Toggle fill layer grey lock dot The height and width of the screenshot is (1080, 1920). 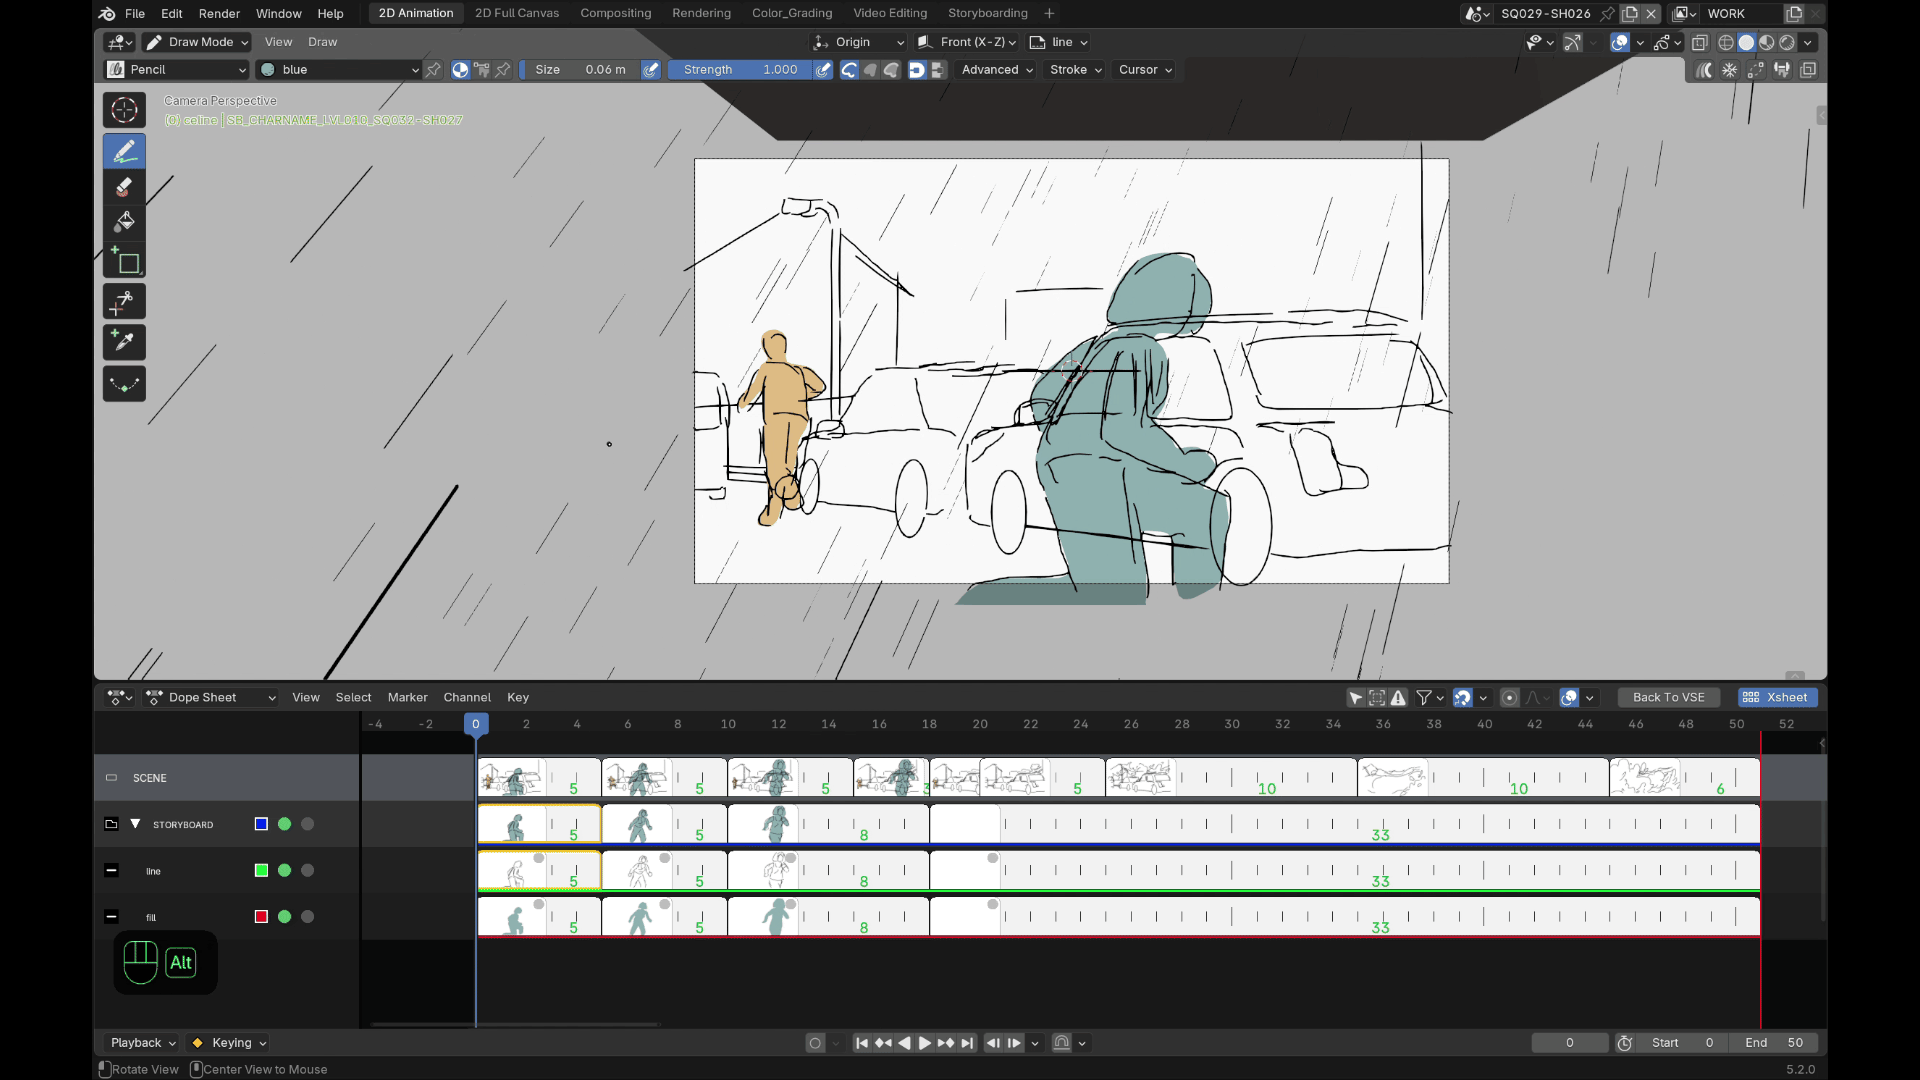pos(307,916)
